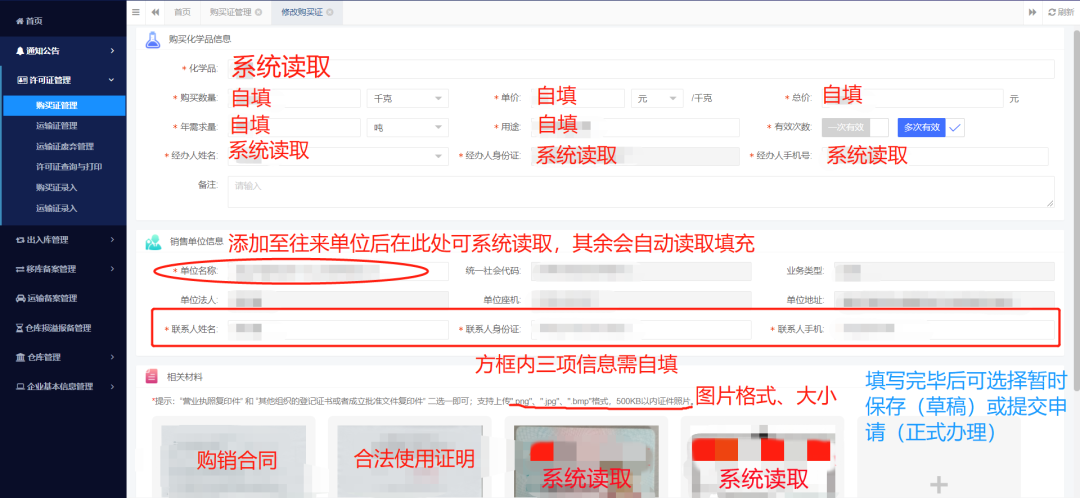Open the 元 currency dropdown for 单价
The height and width of the screenshot is (498, 1080).
pos(657,98)
